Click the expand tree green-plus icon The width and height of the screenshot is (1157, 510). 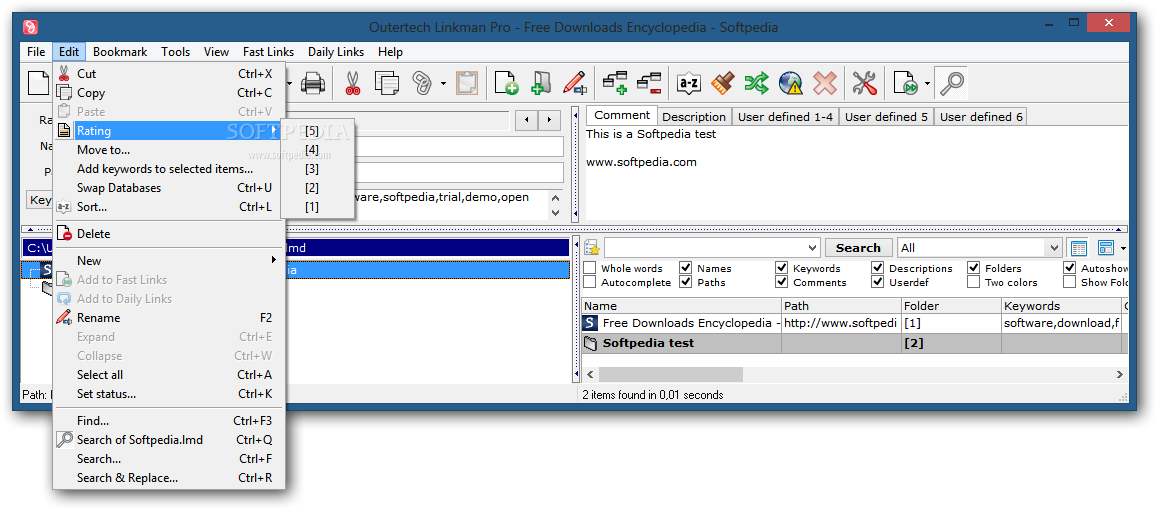tap(615, 83)
